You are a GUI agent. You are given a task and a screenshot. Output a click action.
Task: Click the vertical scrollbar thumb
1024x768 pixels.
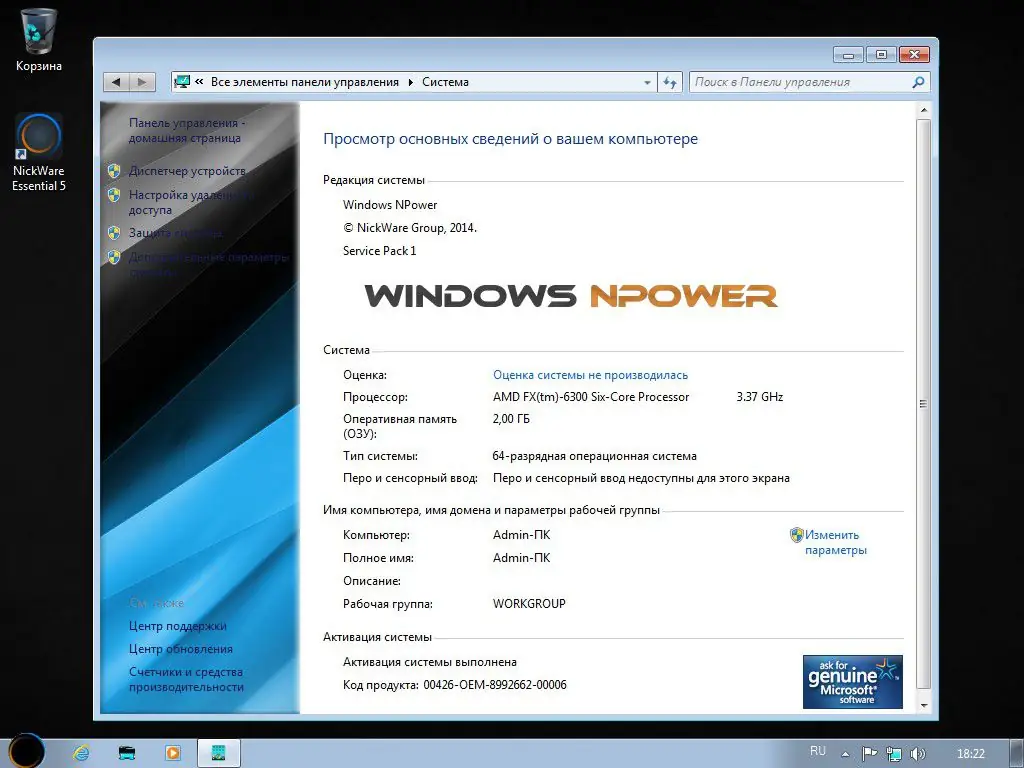(923, 404)
